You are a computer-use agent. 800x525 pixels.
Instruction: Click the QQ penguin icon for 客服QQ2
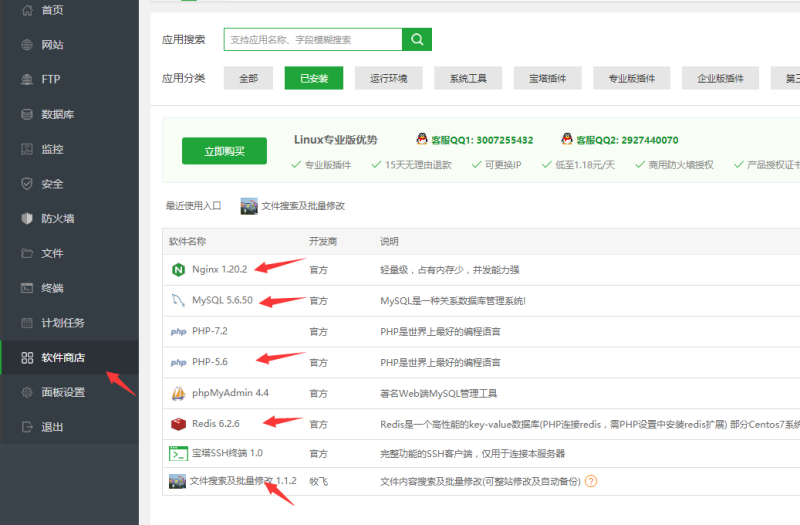tap(567, 139)
